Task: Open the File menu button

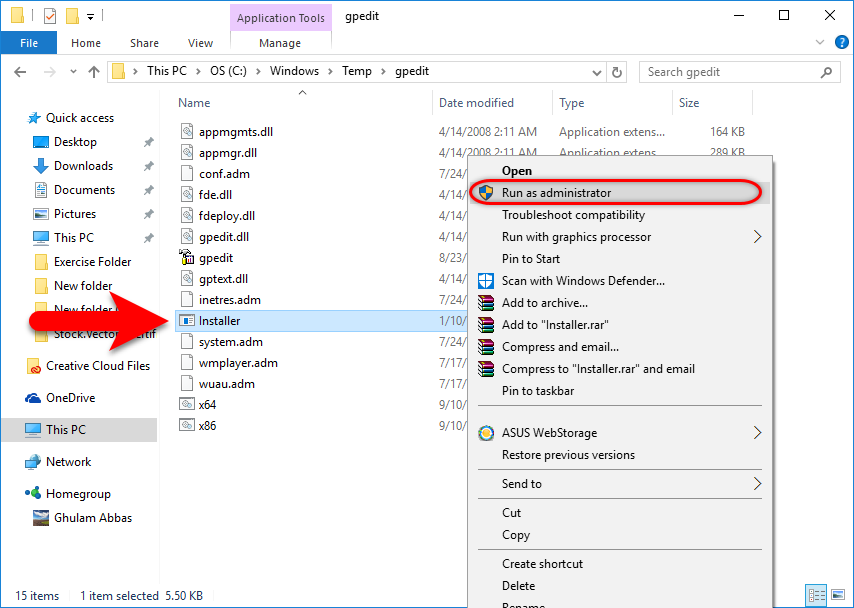Action: point(29,43)
